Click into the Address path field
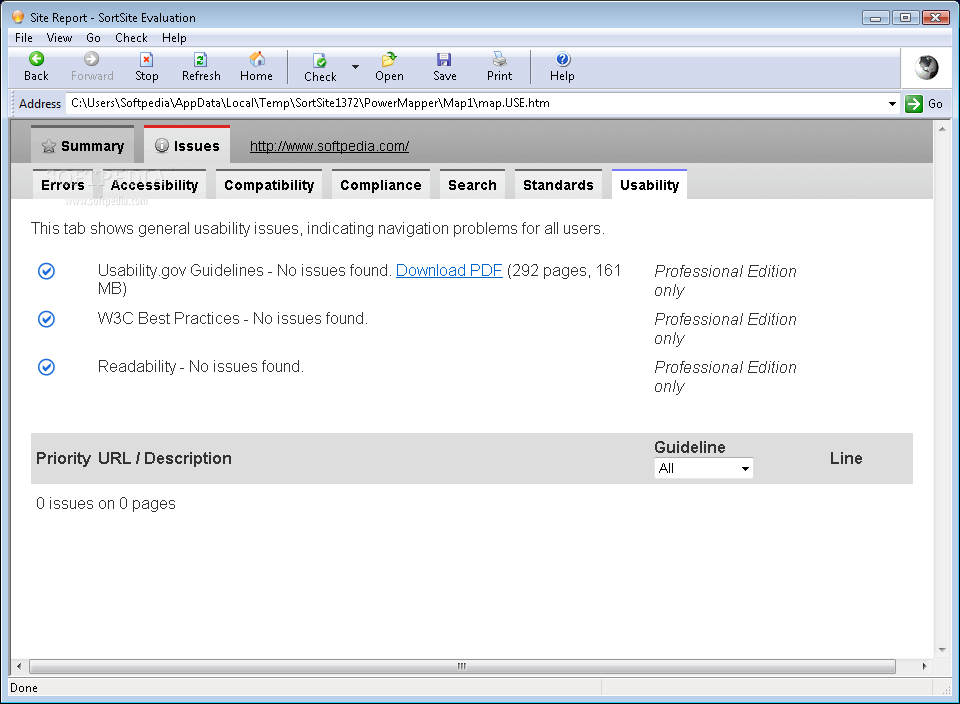 [x=478, y=103]
